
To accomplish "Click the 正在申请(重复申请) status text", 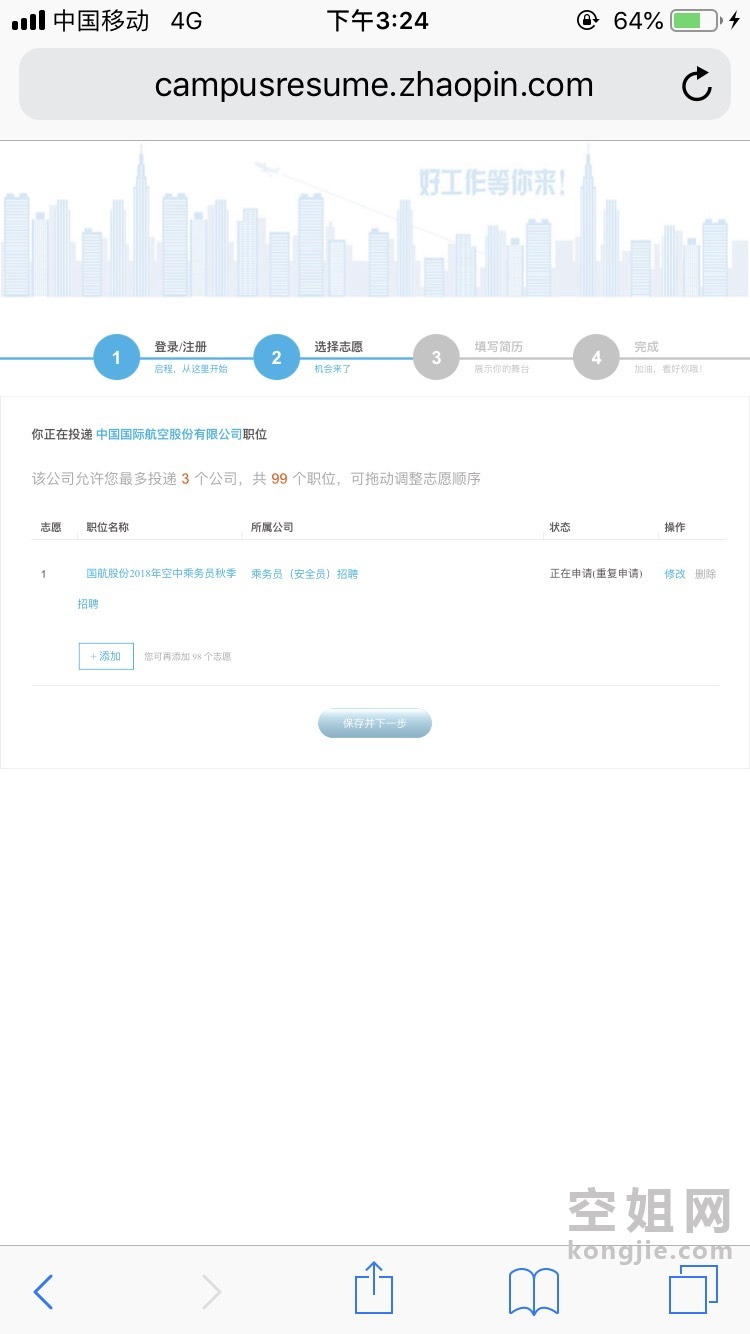I will click(x=596, y=574).
